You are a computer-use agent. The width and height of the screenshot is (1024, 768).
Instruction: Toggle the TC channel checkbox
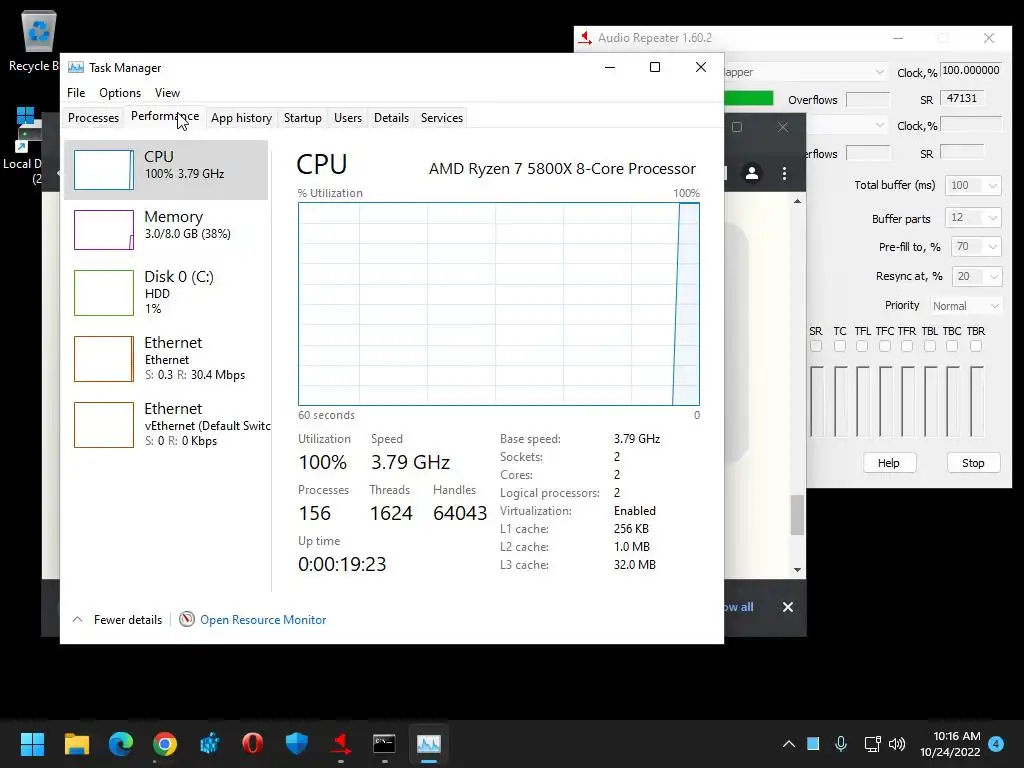tap(840, 346)
